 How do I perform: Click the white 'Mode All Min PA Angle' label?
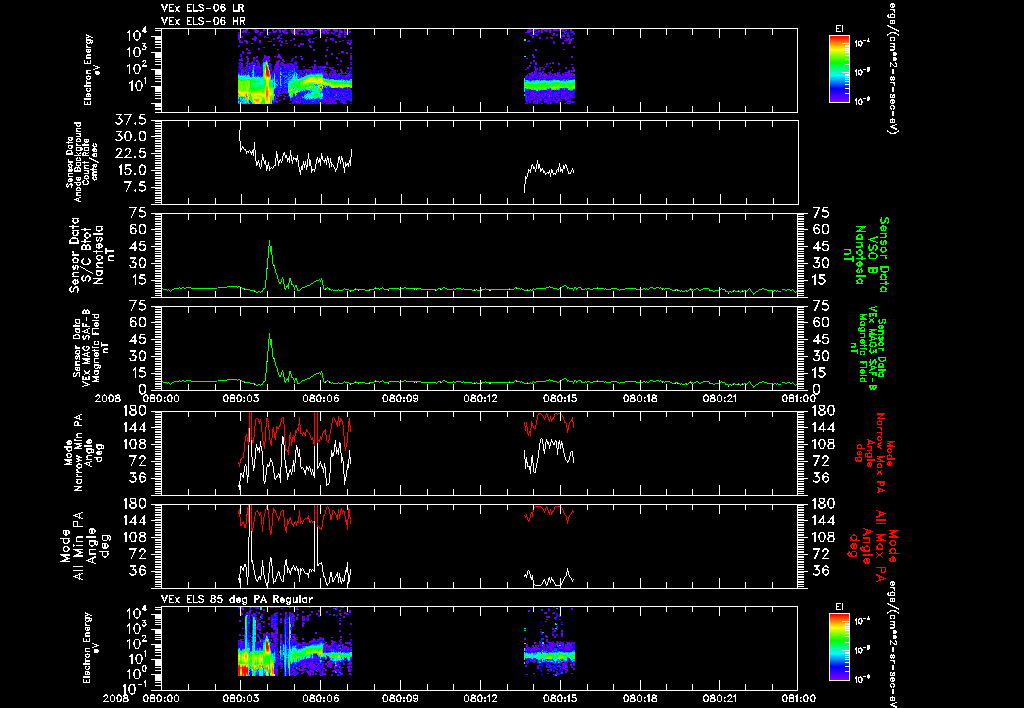coord(87,545)
